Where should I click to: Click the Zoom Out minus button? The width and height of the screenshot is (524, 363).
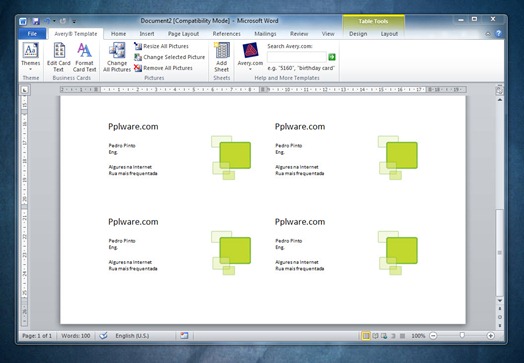(433, 336)
